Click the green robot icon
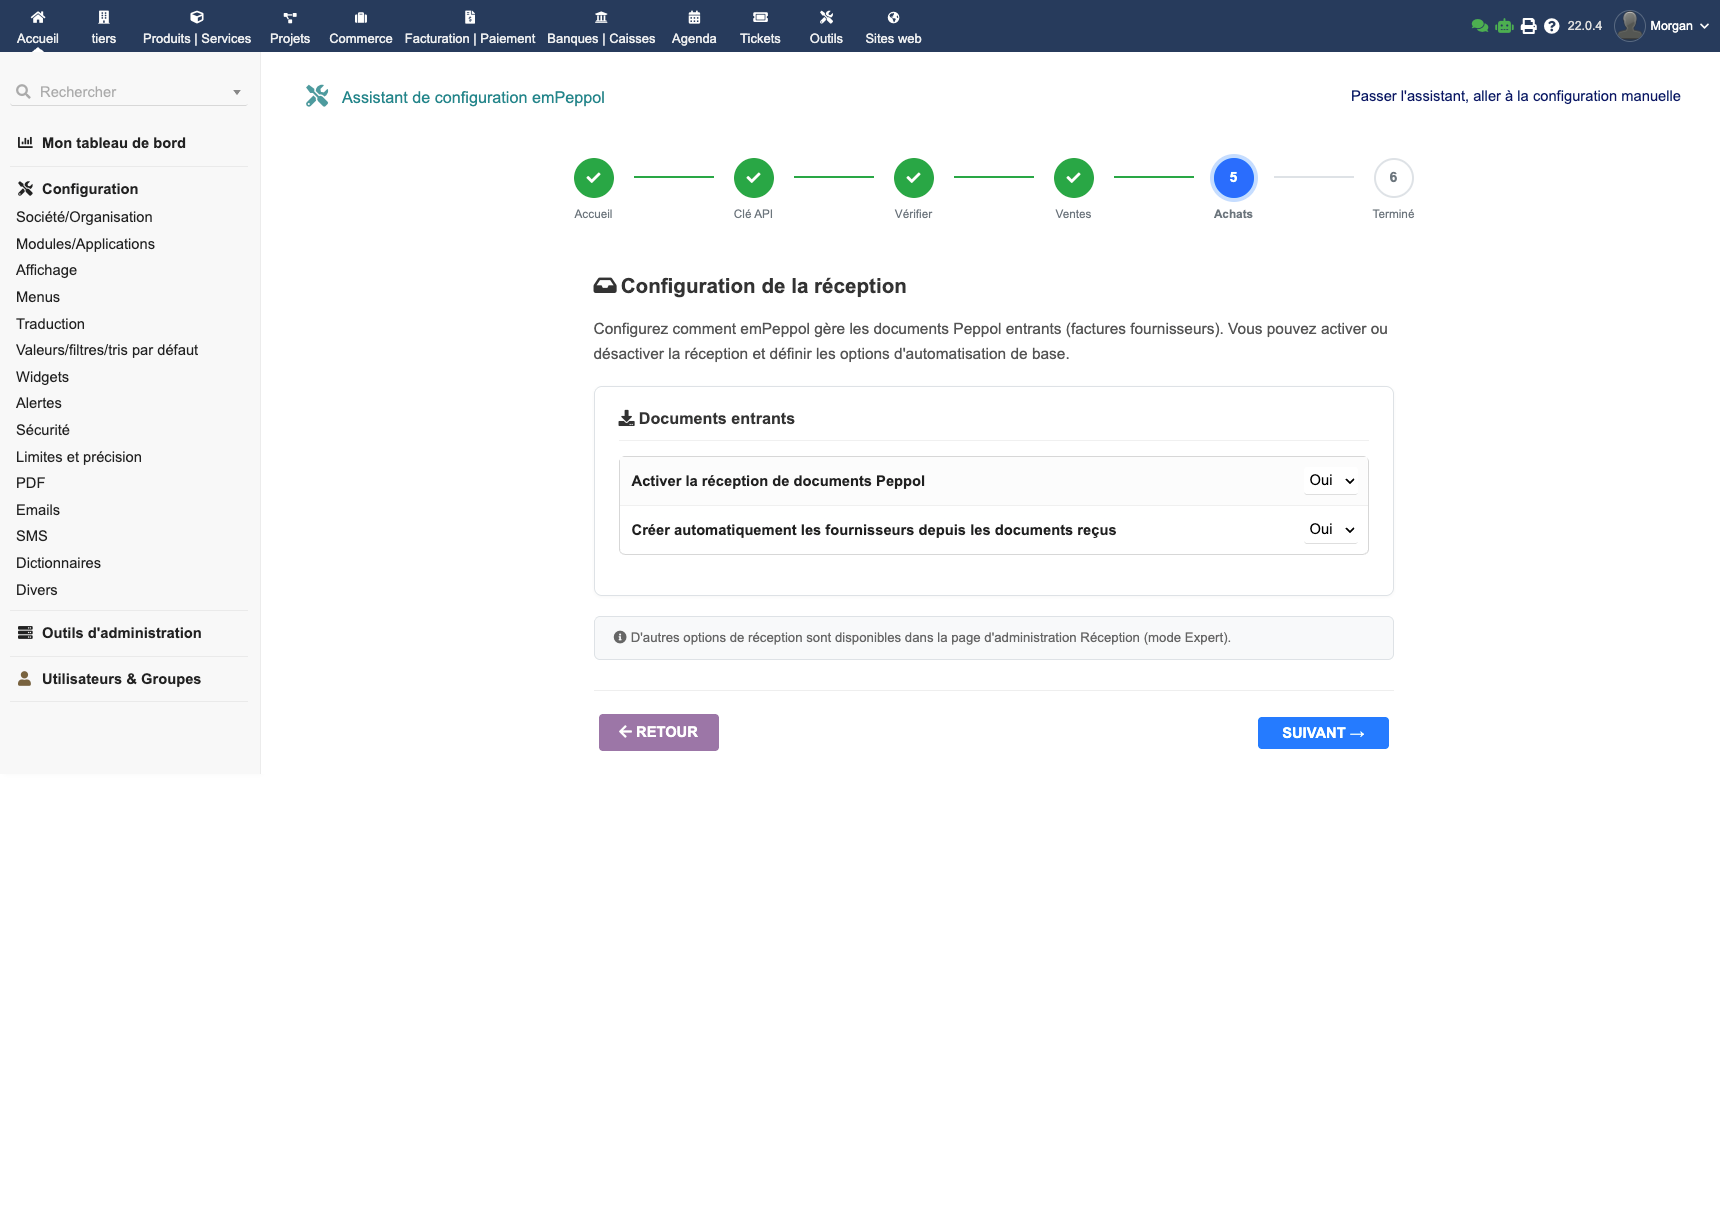The height and width of the screenshot is (1219, 1720). [1504, 26]
